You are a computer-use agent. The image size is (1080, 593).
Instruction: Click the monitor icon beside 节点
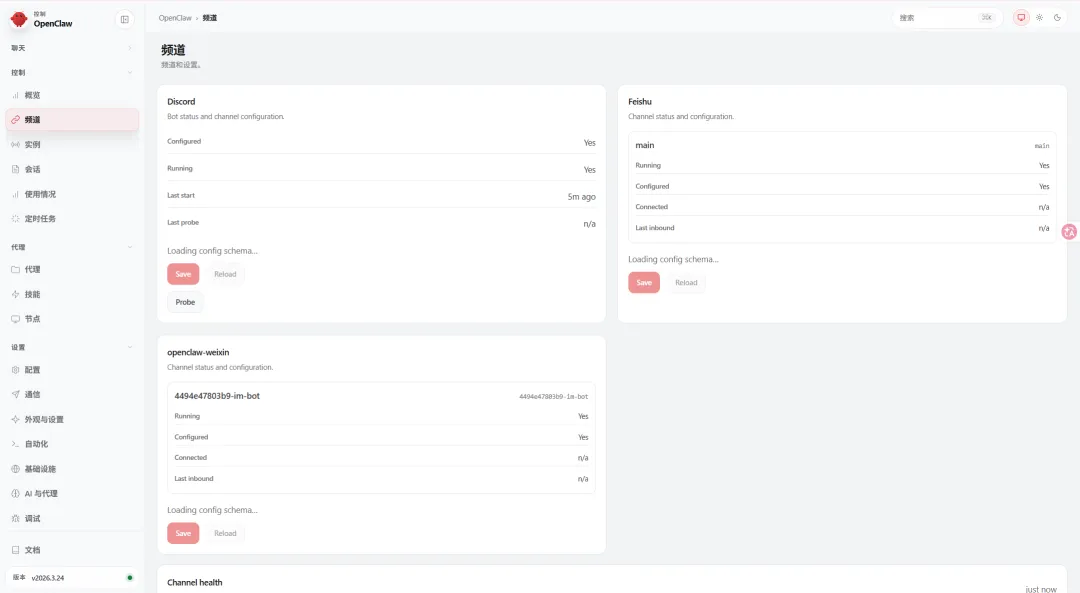pyautogui.click(x=15, y=319)
